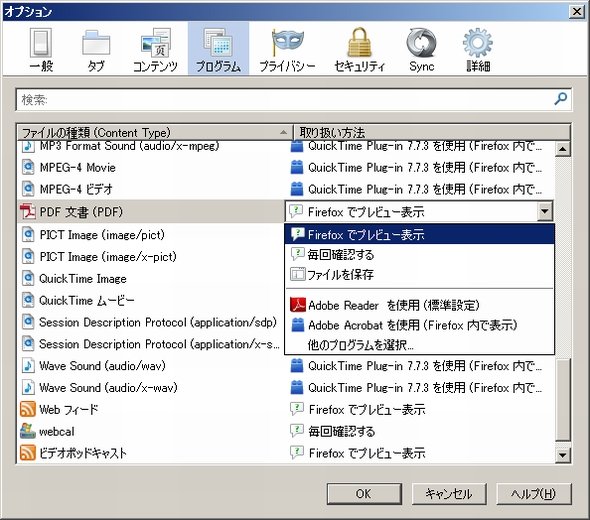This screenshot has width=590, height=520.
Task: Select the PDF 文書 (PDF) row
Action: click(x=151, y=212)
